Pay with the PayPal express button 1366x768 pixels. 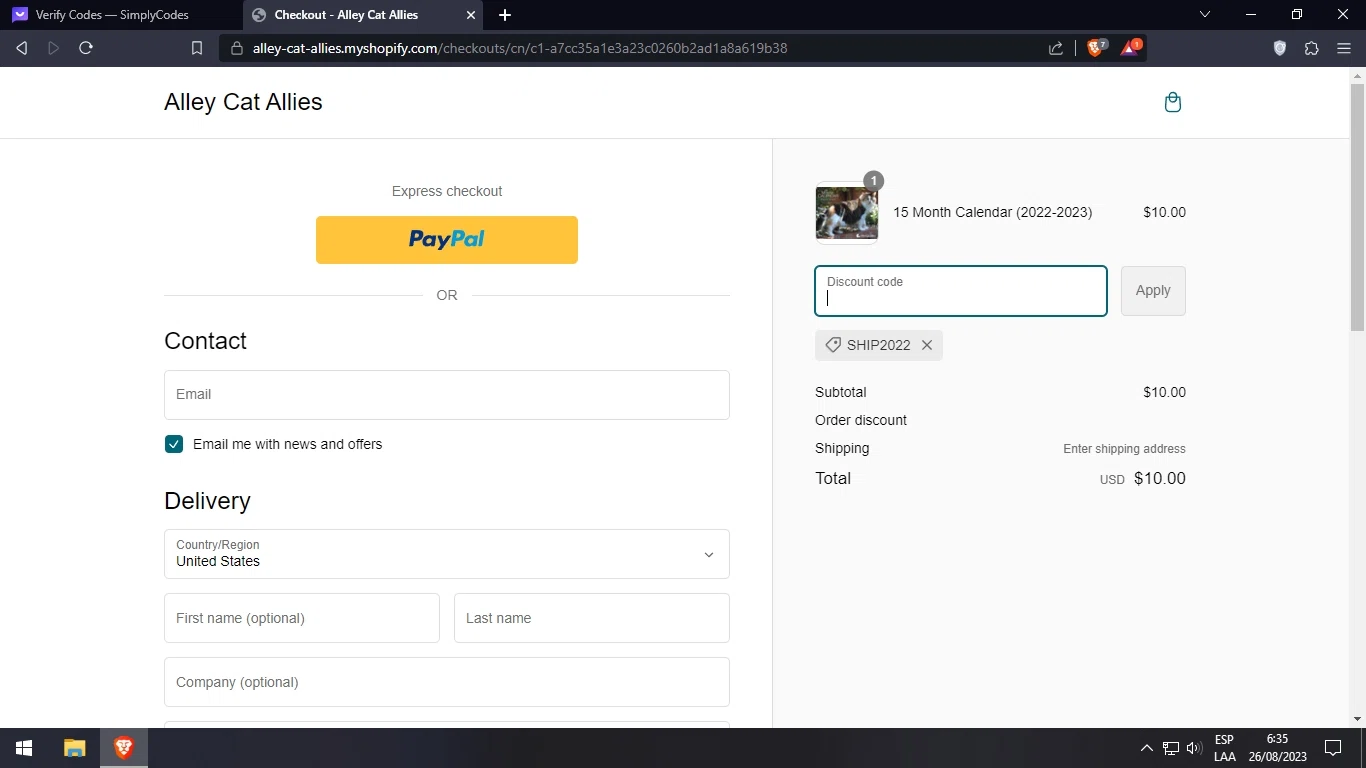pos(447,240)
